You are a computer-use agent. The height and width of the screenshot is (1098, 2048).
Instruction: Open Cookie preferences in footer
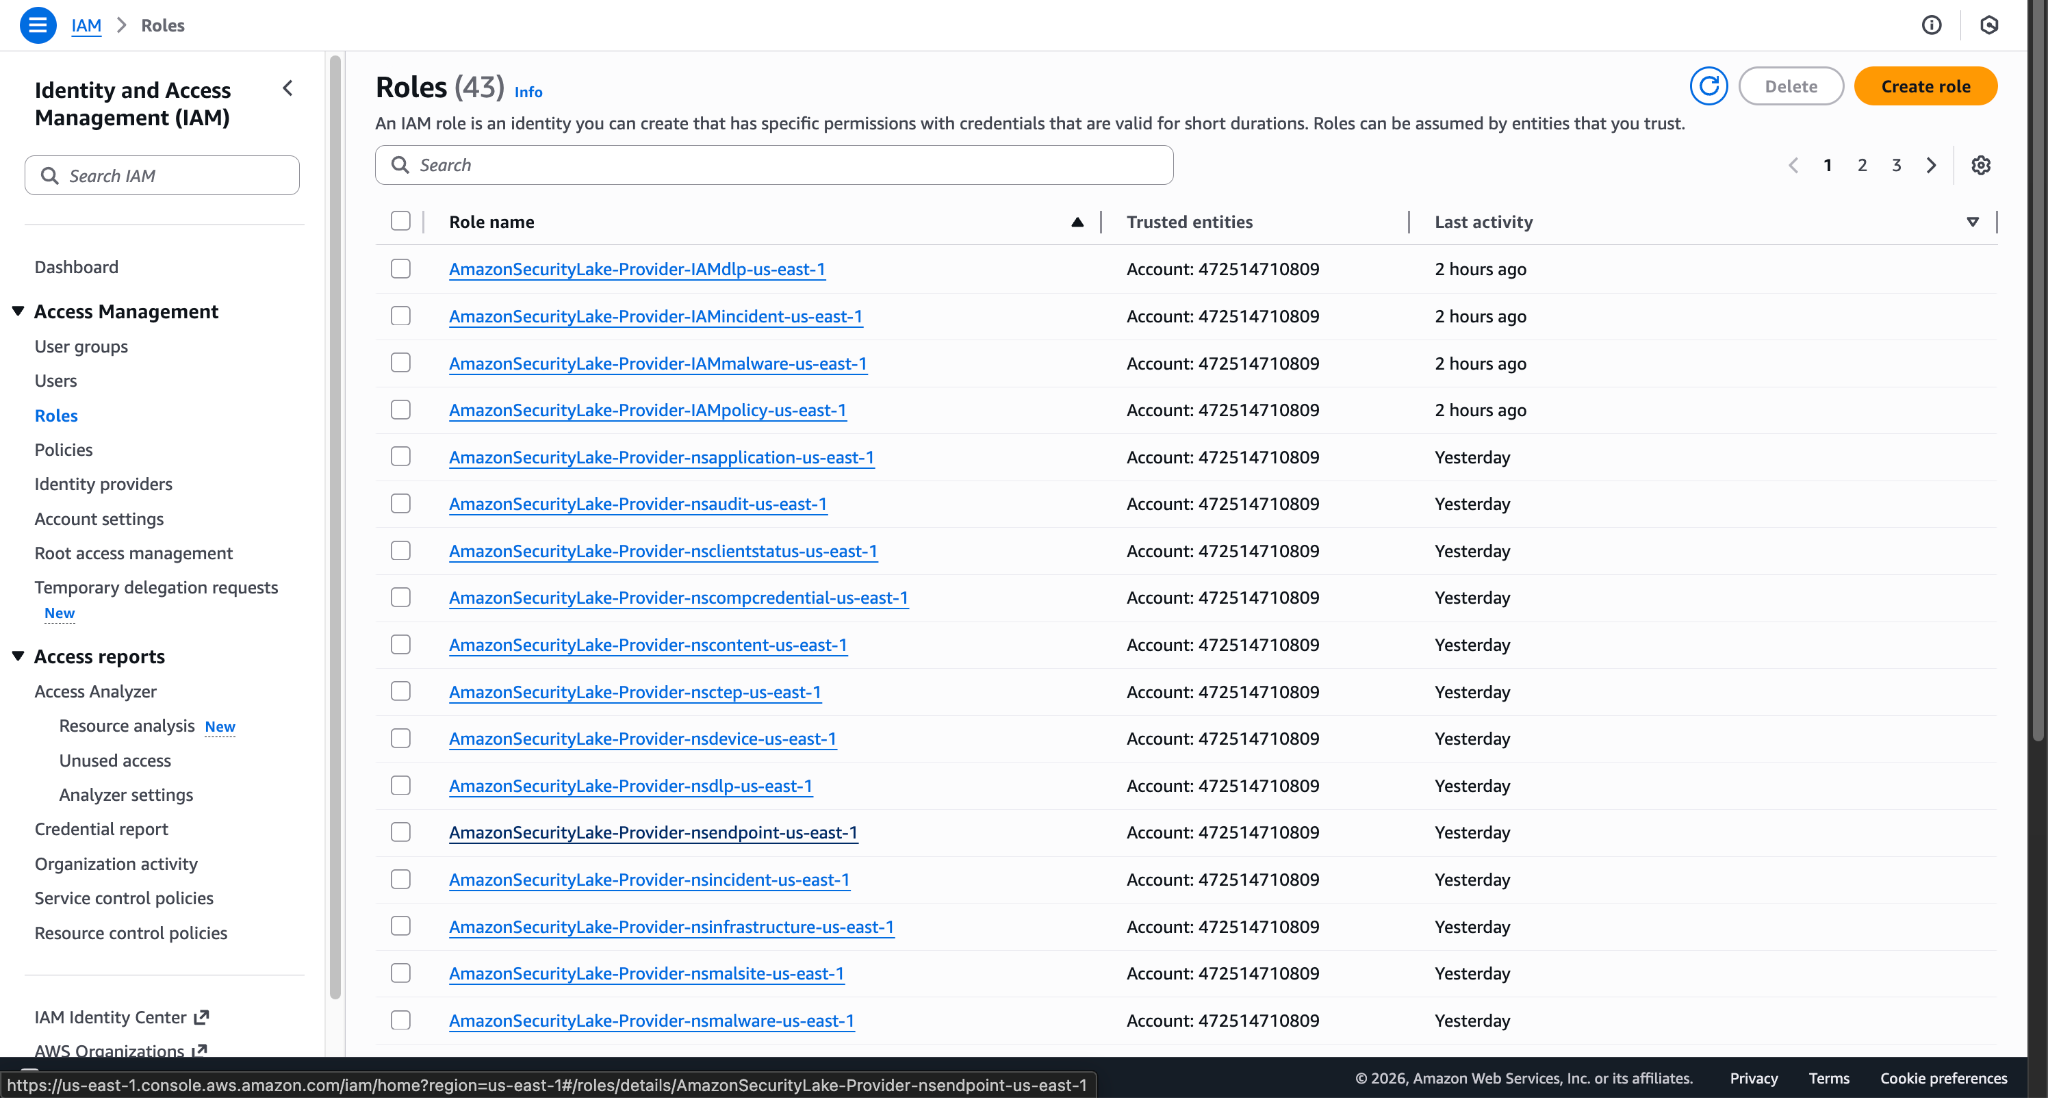[1943, 1078]
